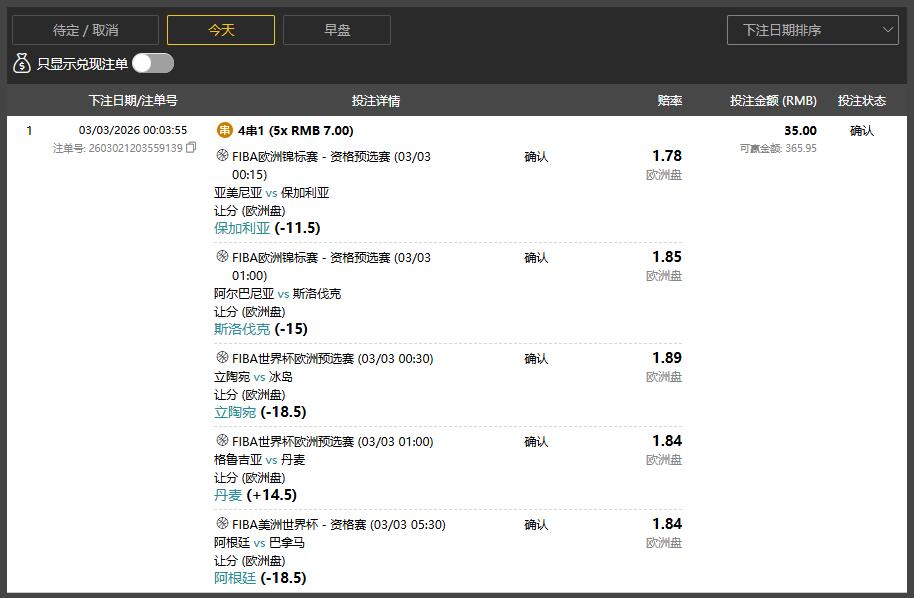Open the 下注日期排序 sort dropdown
Screen dimensions: 914x598
pos(812,30)
